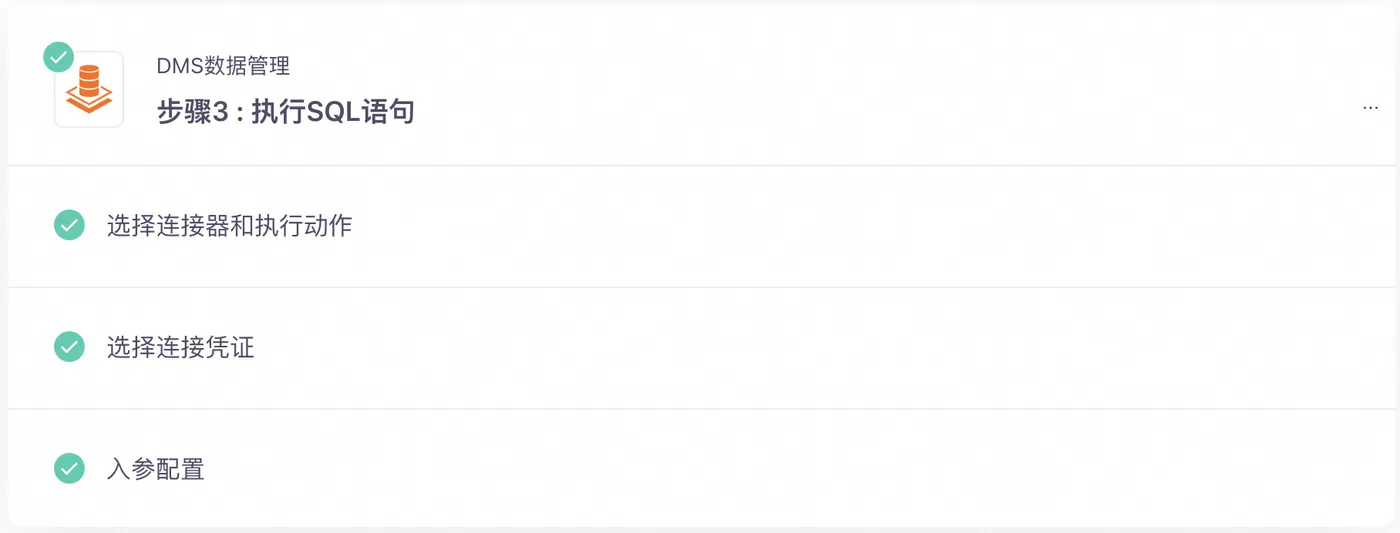Expand the 入参配置 section
Viewport: 1400px width, 533px height.
[701, 469]
